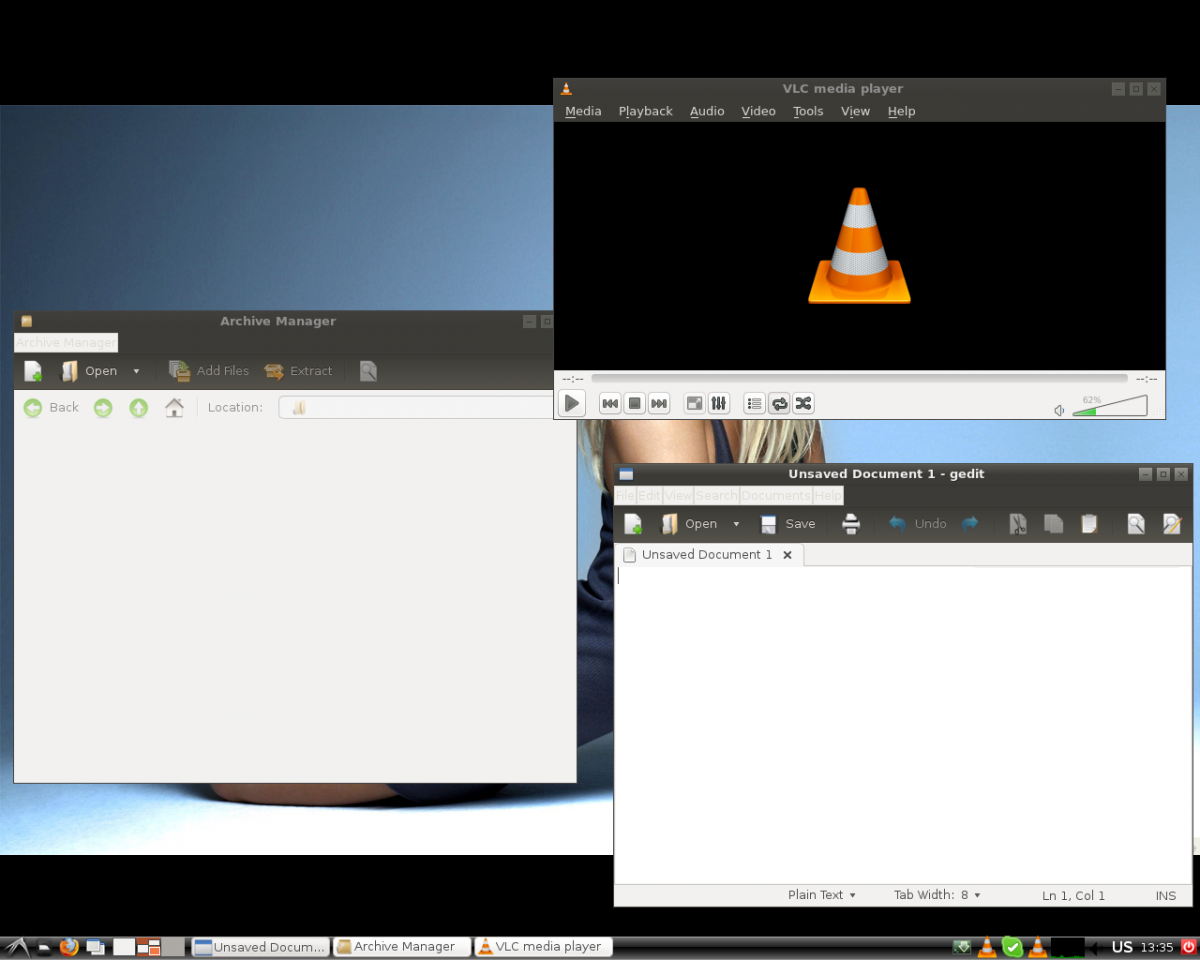Set the VLC volume slider level
The image size is (1200, 960).
pyautogui.click(x=1110, y=406)
